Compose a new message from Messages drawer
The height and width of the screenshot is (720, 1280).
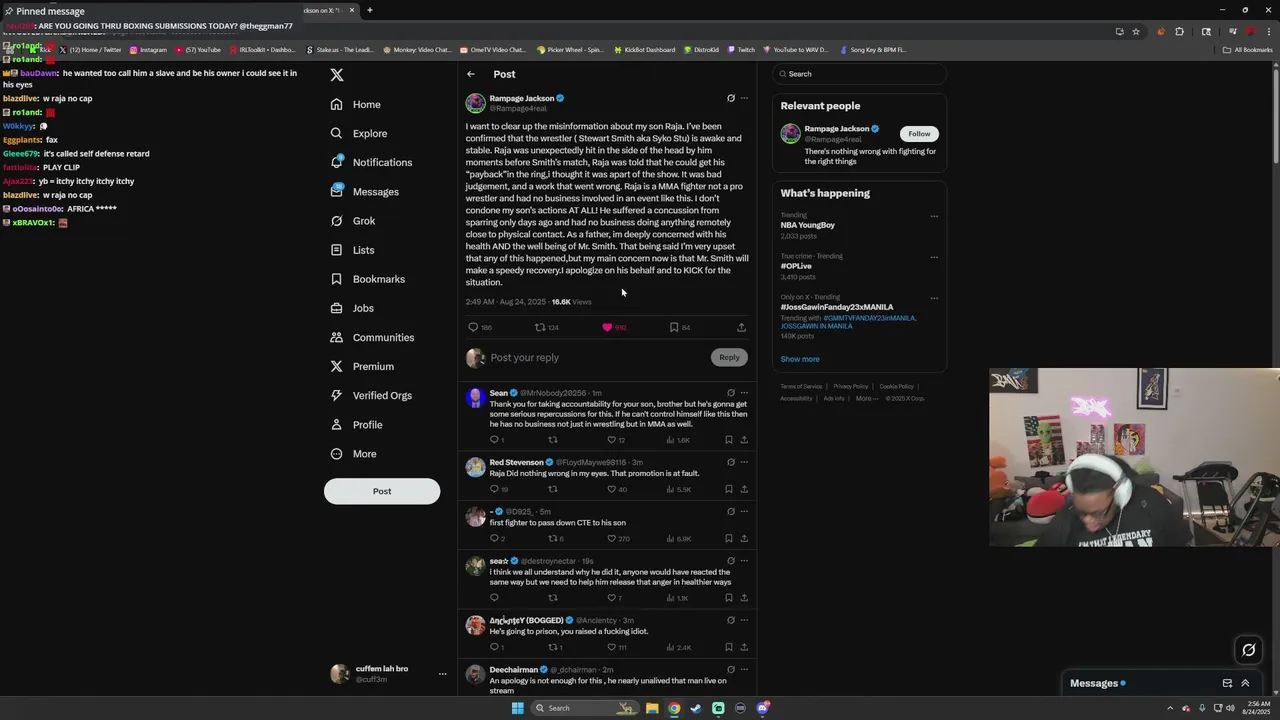pos(1227,683)
